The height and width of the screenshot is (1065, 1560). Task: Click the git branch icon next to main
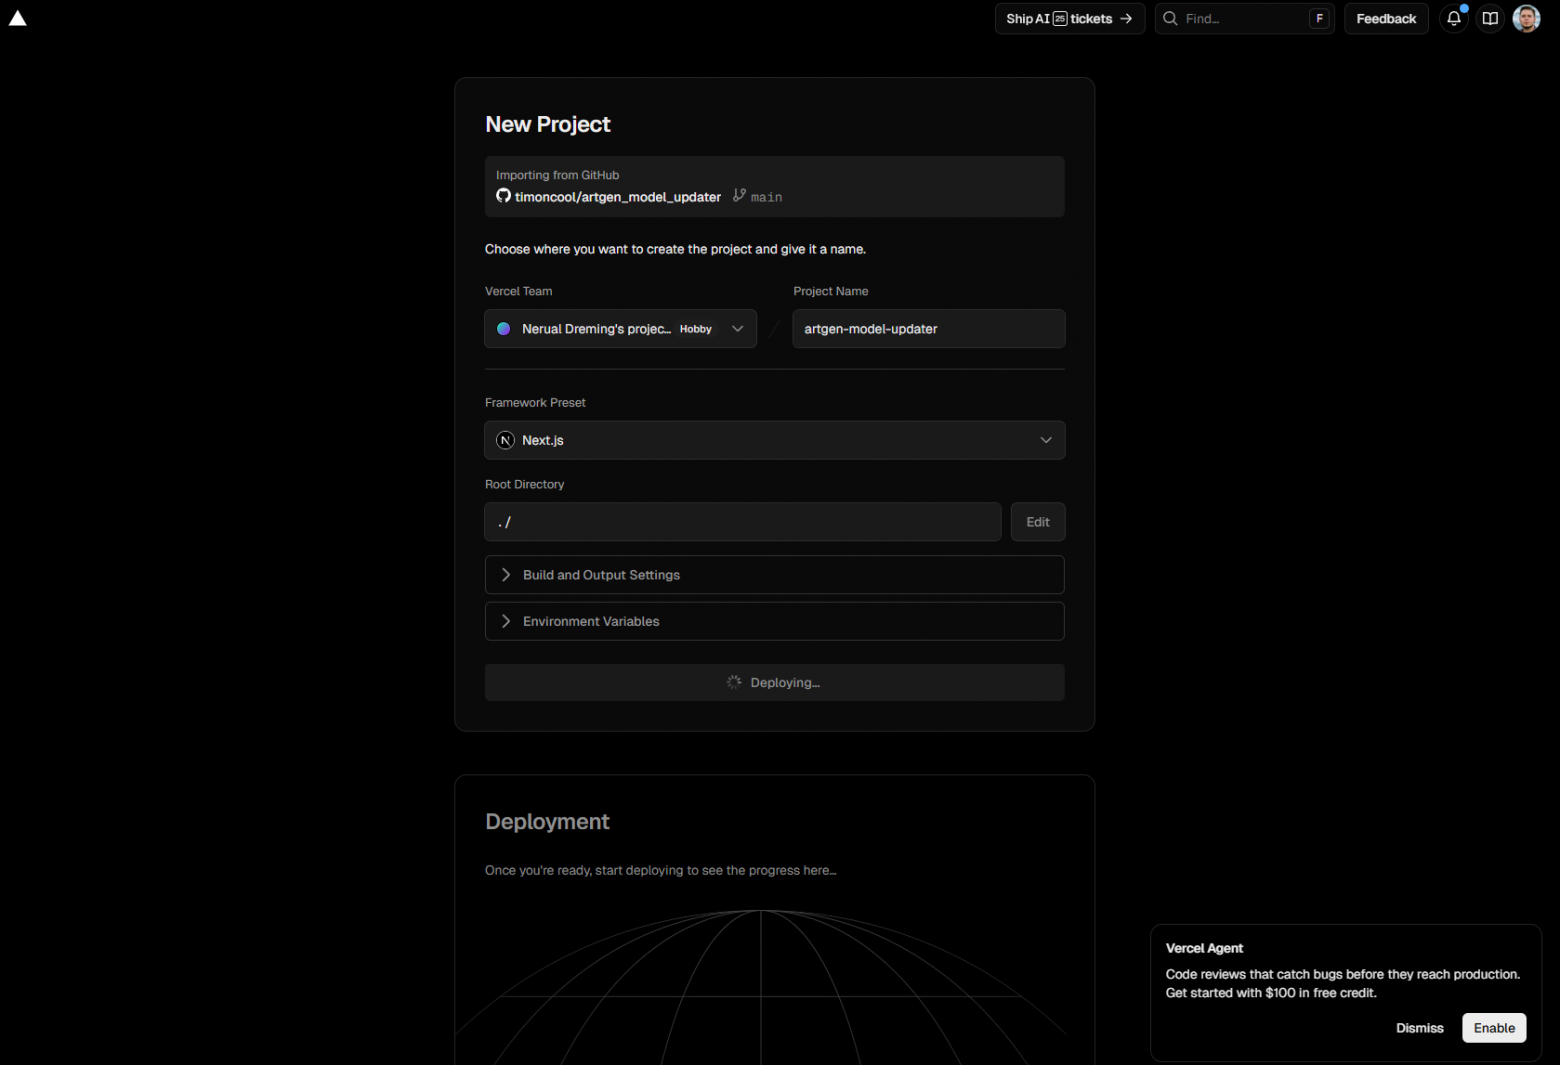[739, 196]
